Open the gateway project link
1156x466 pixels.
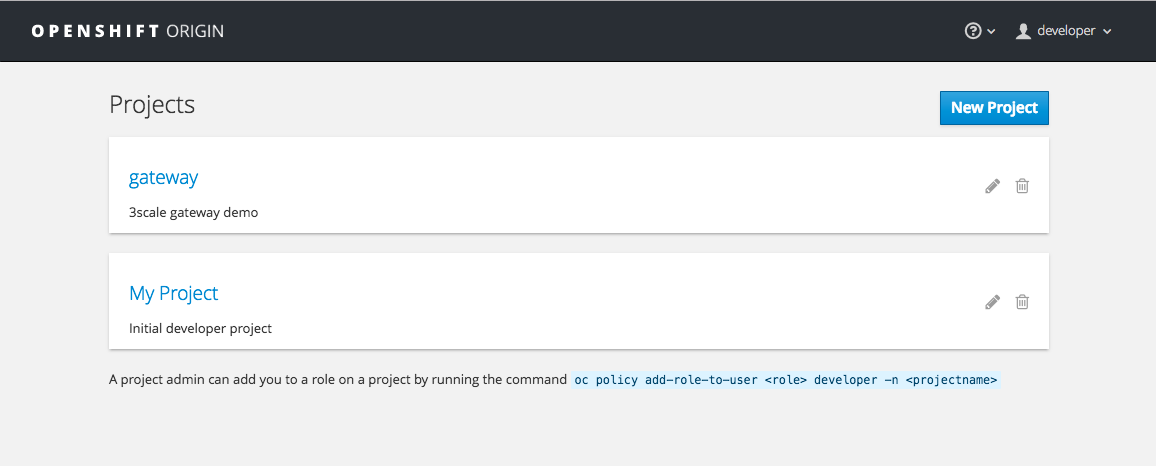click(163, 177)
